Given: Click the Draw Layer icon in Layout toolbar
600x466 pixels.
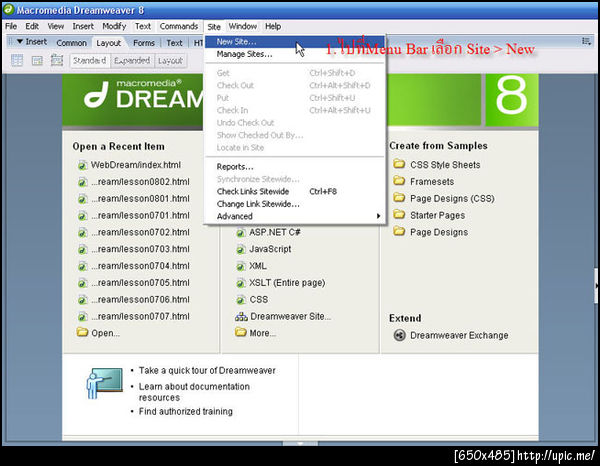Looking at the screenshot, I should coord(57,60).
